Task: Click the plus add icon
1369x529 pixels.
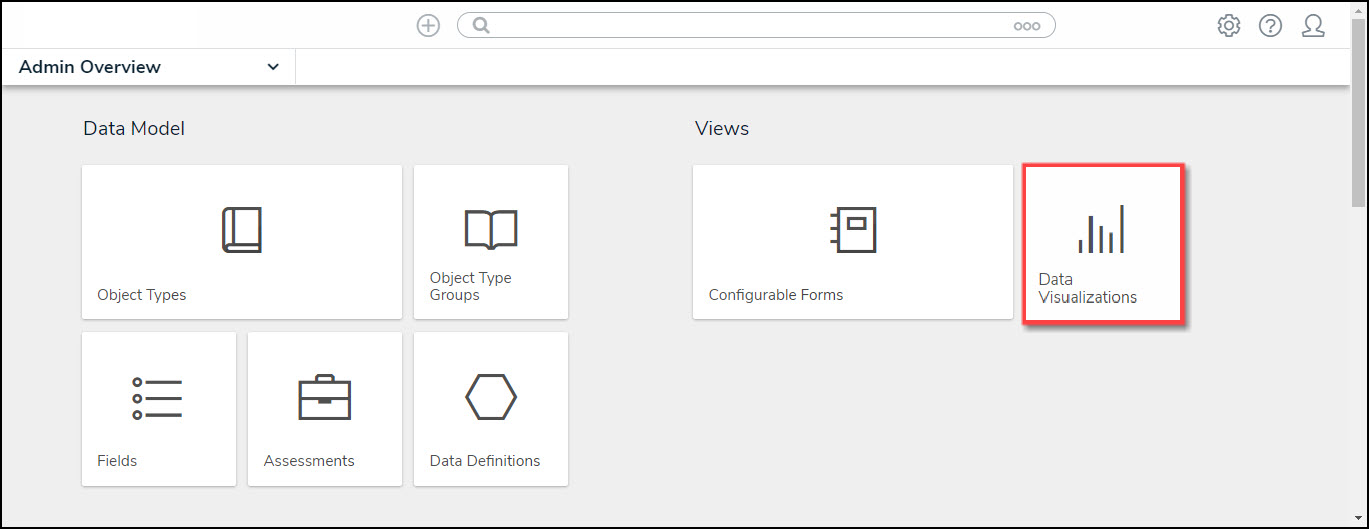Action: pyautogui.click(x=428, y=26)
